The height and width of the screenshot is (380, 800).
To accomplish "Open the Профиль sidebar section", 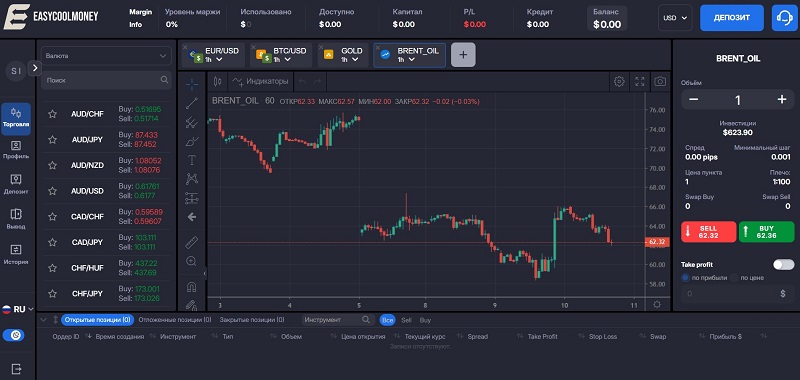I will (x=16, y=149).
